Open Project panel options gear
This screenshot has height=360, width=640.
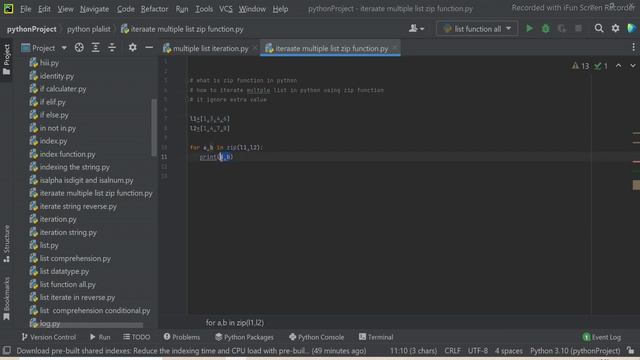click(x=132, y=48)
